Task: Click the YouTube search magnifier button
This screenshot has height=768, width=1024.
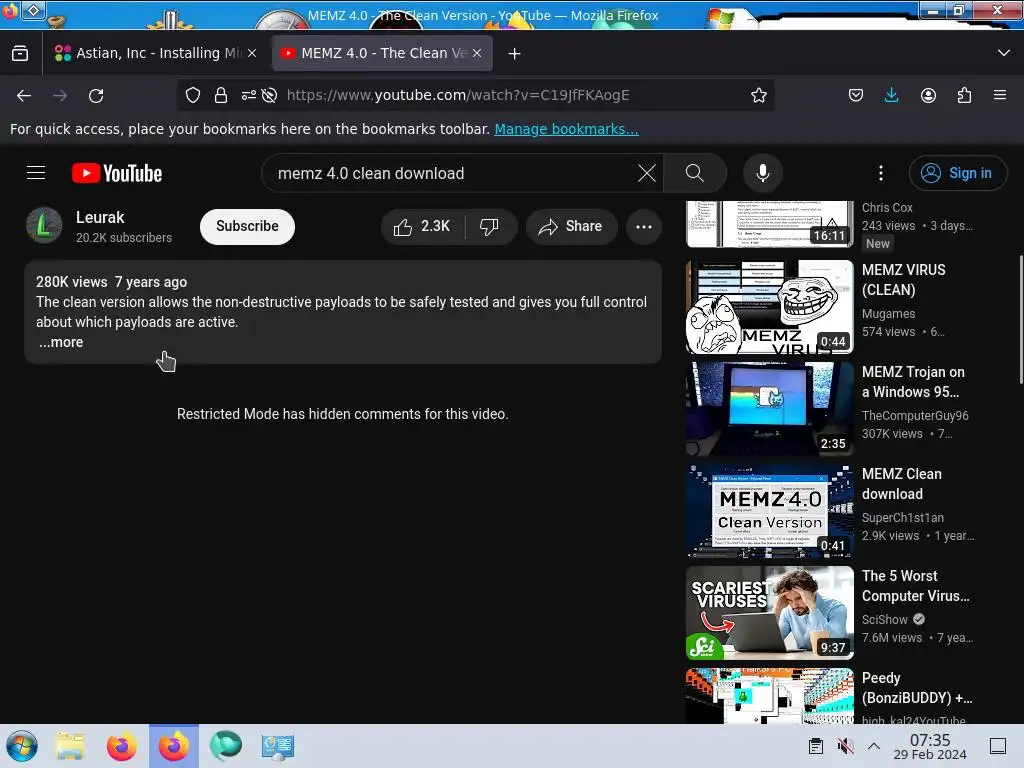Action: [x=695, y=173]
